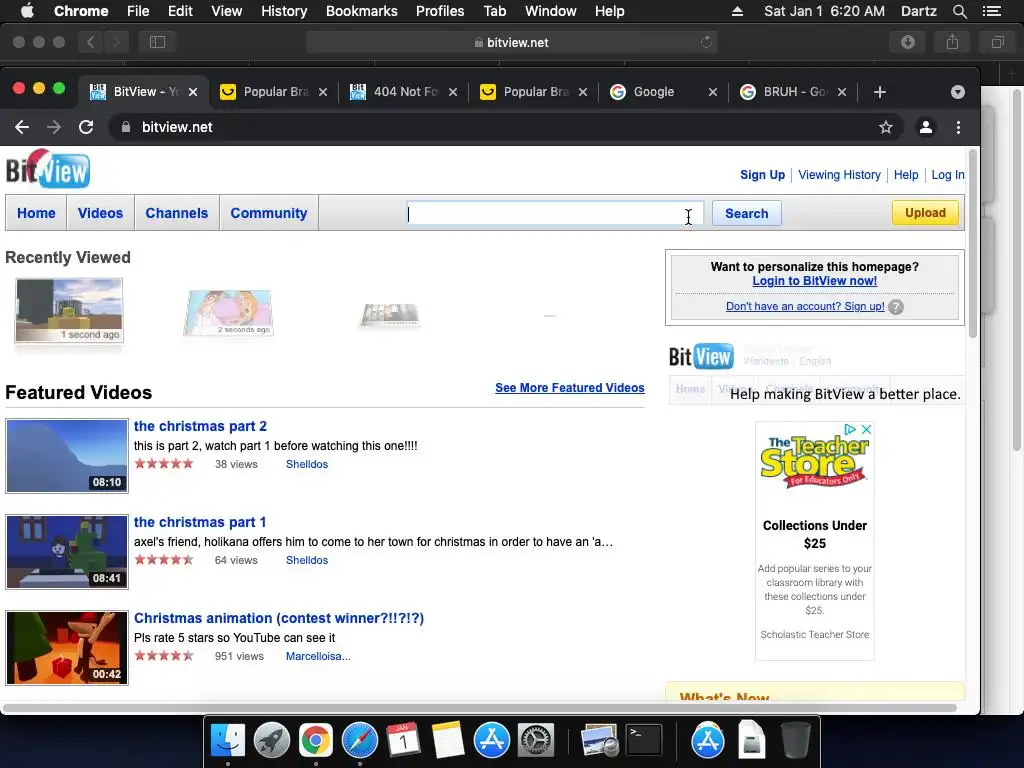Close the BitView tab
Image resolution: width=1024 pixels, height=768 pixels.
(193, 92)
